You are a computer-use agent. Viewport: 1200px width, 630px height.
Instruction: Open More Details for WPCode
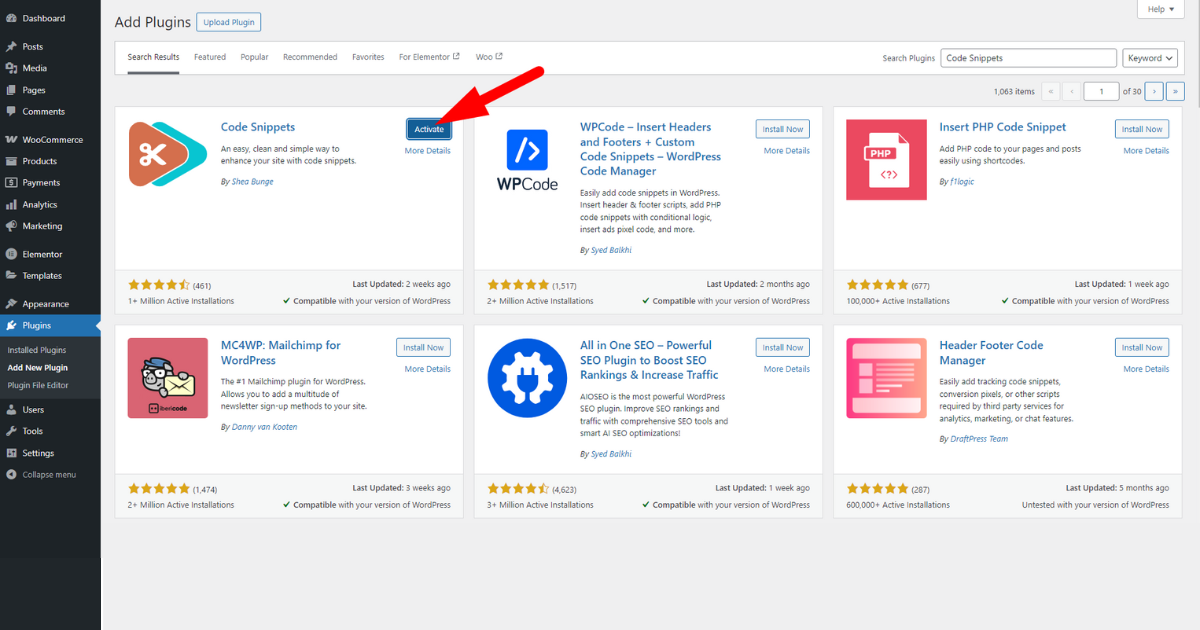[787, 151]
